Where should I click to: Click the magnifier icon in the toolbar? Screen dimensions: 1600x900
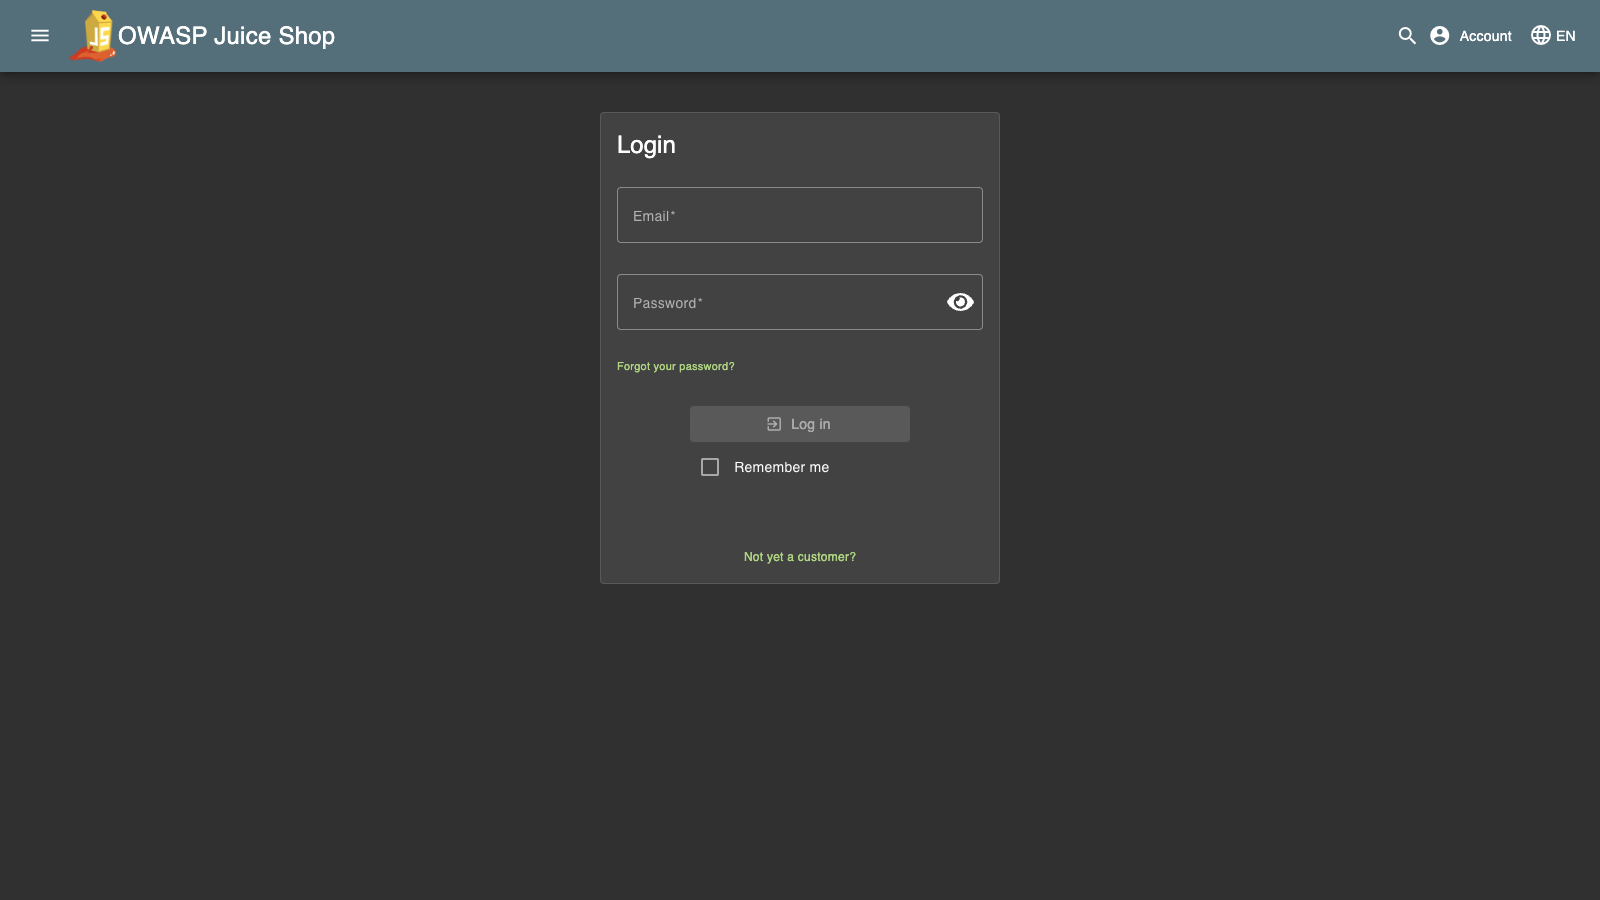point(1406,35)
